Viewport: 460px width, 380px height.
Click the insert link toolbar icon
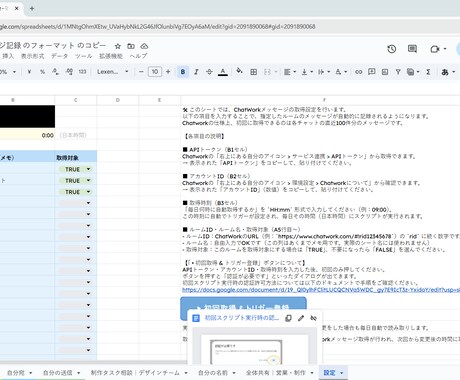[x=359, y=72]
